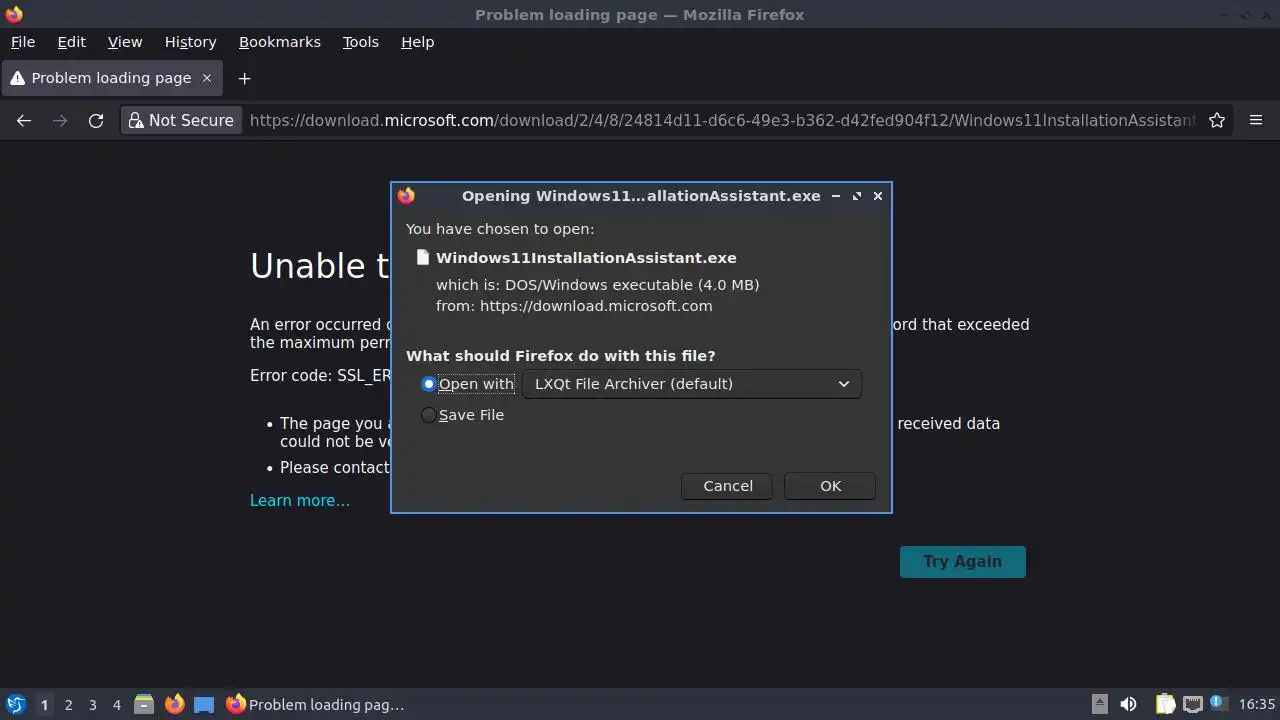
Task: Launch the file manager from the panel
Action: tap(143, 704)
